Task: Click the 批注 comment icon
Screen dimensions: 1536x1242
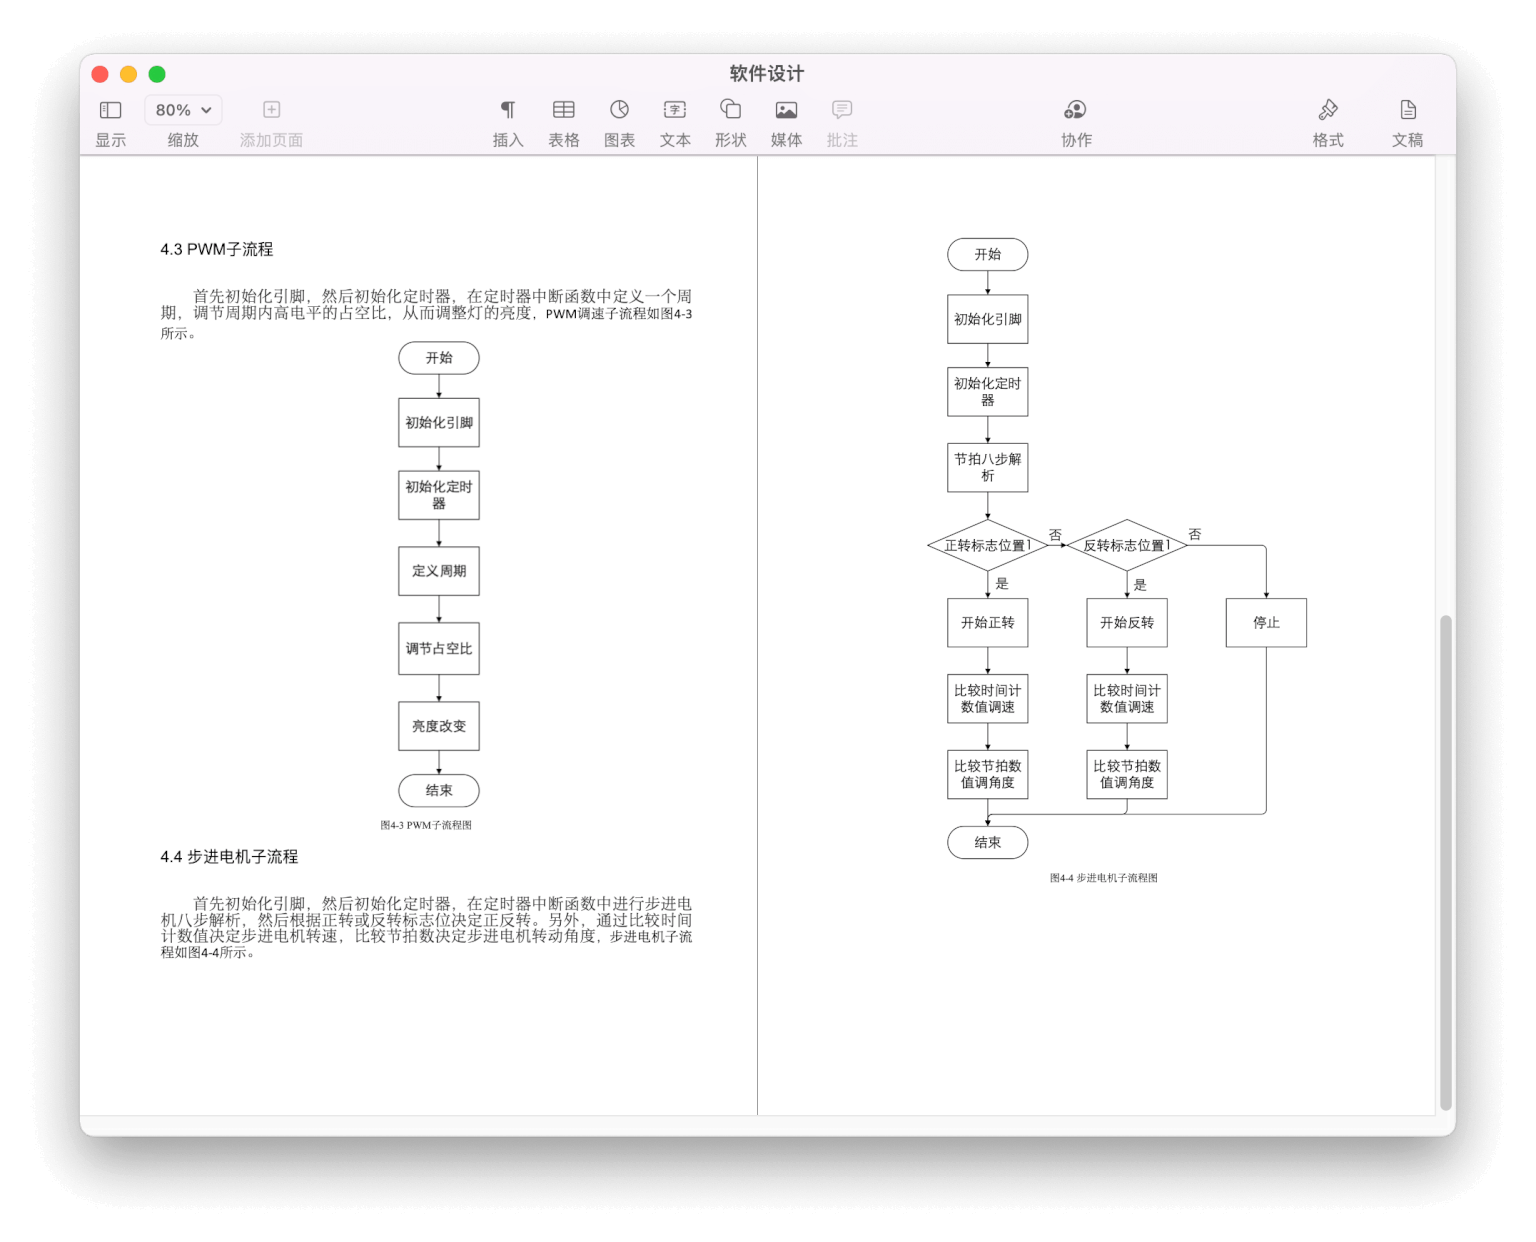Action: (842, 110)
